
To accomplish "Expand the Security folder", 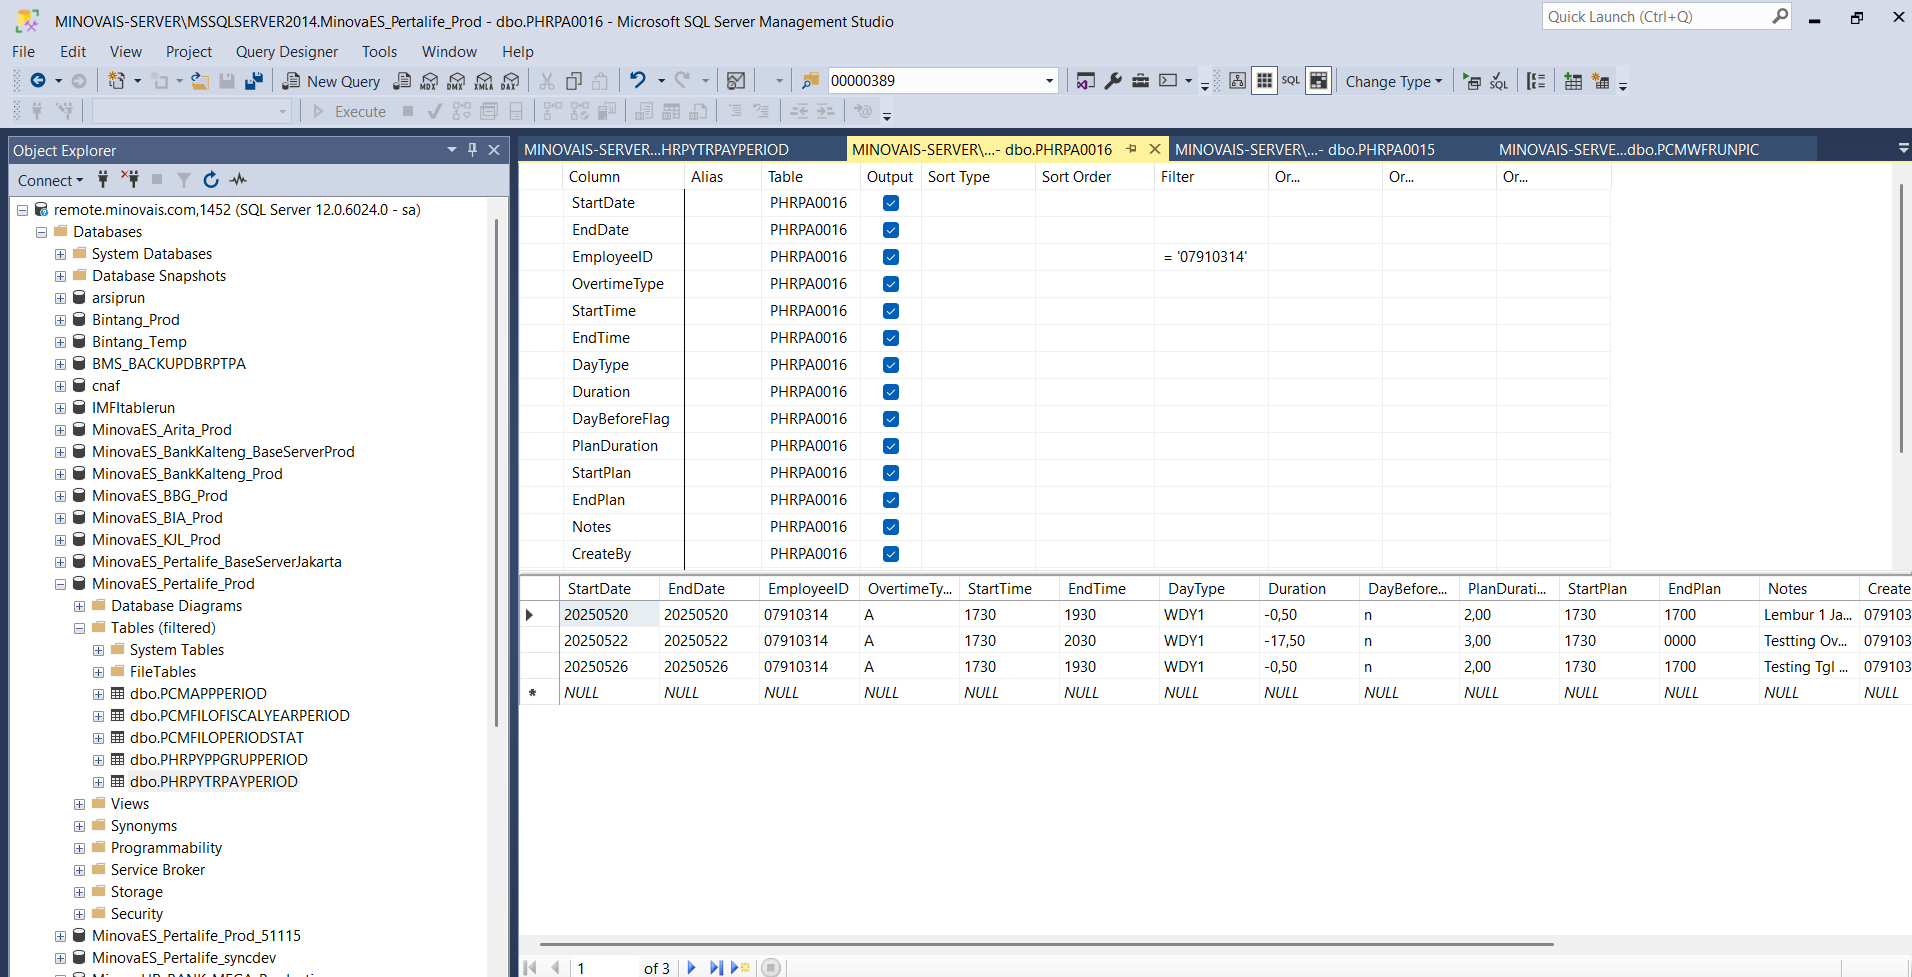I will coord(80,914).
